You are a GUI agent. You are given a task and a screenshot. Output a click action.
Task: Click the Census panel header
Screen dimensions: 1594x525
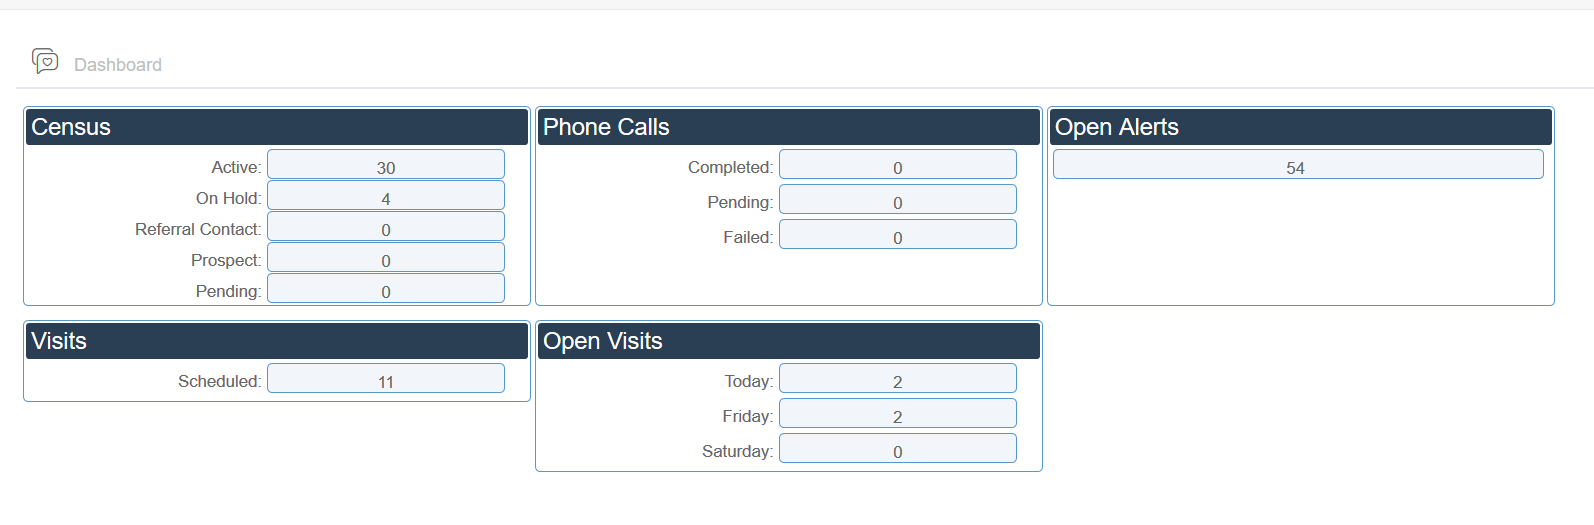pos(277,127)
